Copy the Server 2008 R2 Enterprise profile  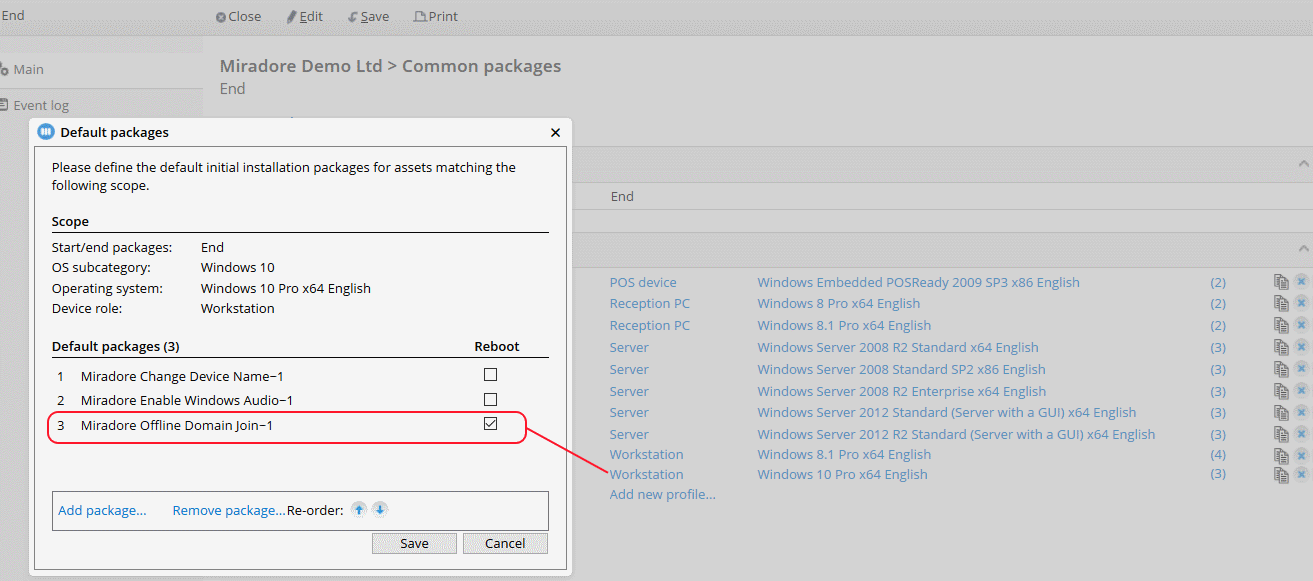pos(1281,391)
